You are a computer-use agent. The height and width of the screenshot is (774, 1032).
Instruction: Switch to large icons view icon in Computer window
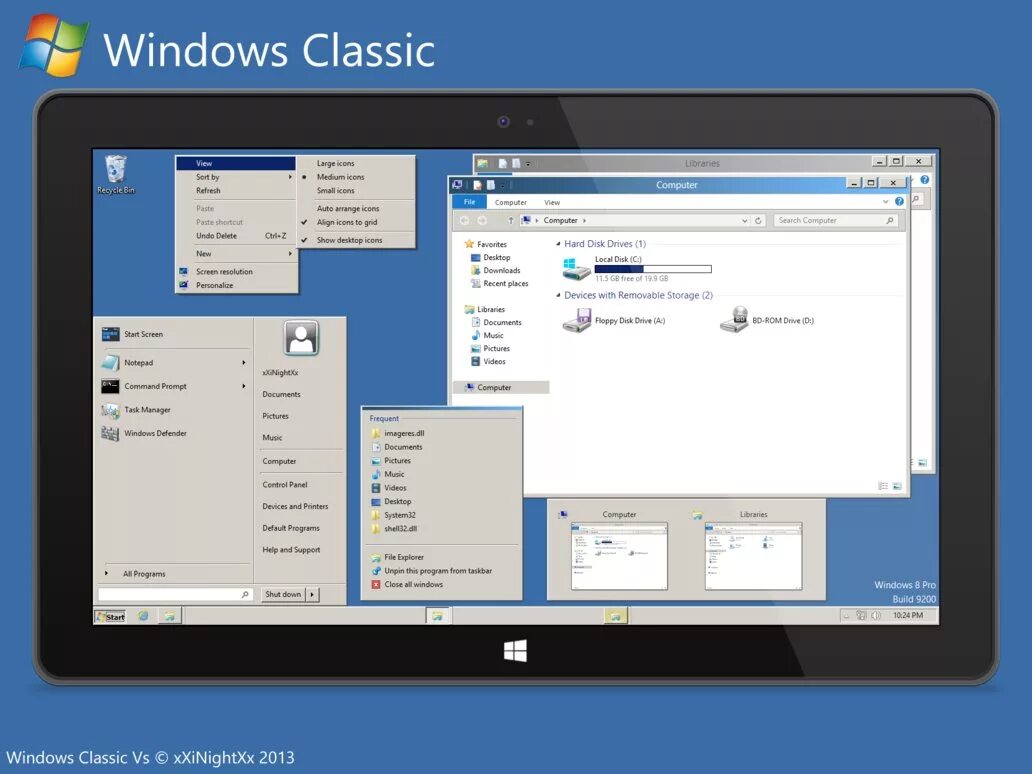897,486
